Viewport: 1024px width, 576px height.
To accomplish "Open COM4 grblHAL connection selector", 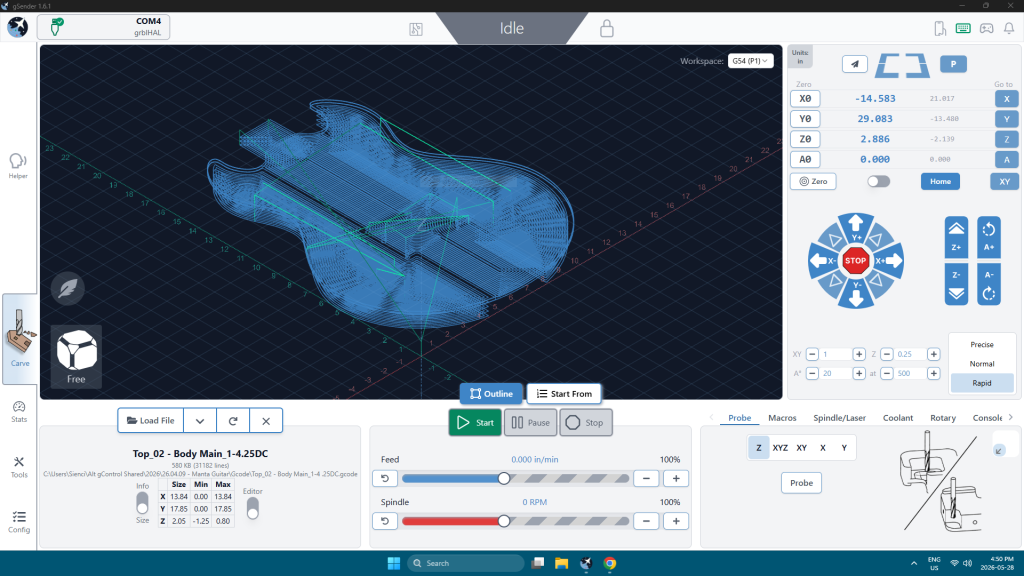I will tap(104, 27).
